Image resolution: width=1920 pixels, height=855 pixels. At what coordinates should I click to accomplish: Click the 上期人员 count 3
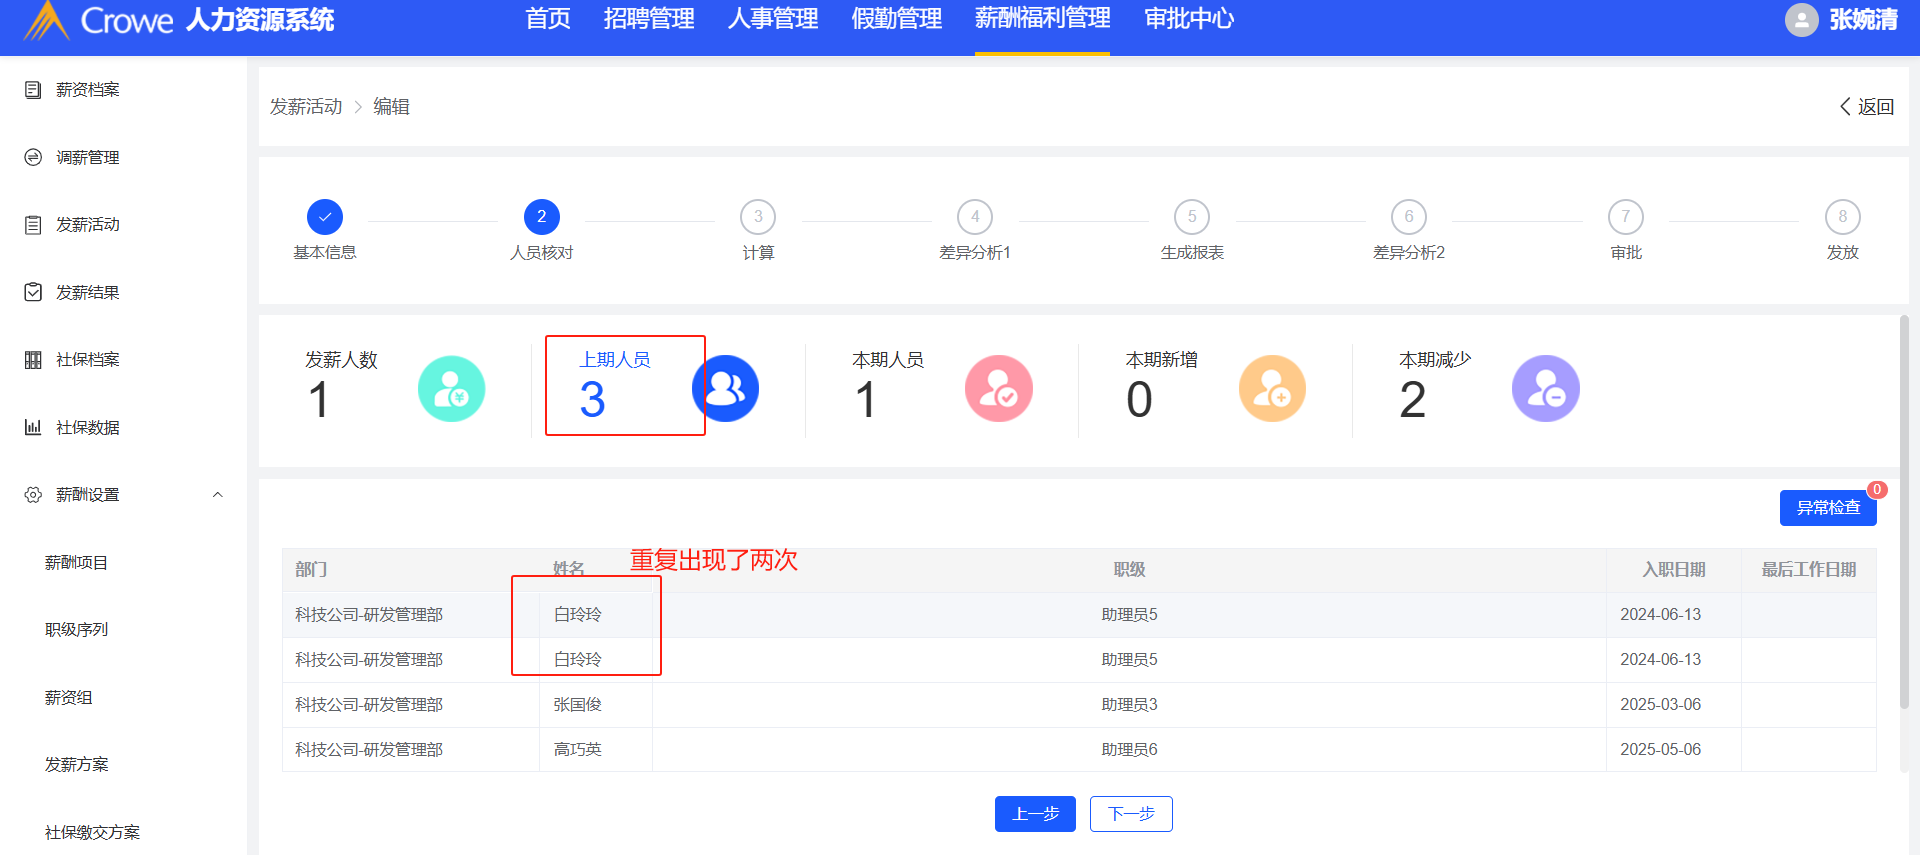pyautogui.click(x=592, y=400)
